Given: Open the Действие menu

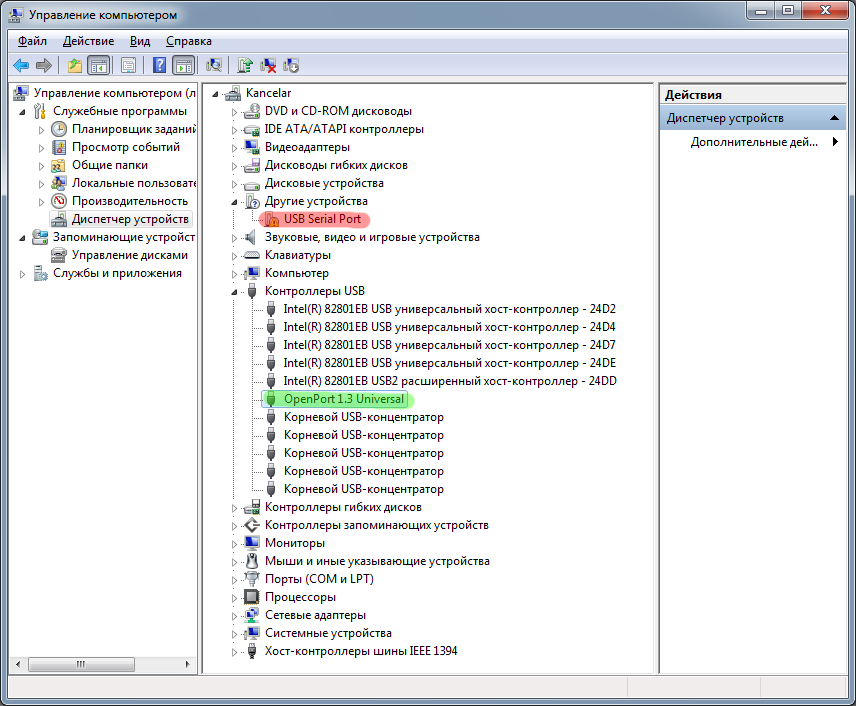Looking at the screenshot, I should 88,41.
